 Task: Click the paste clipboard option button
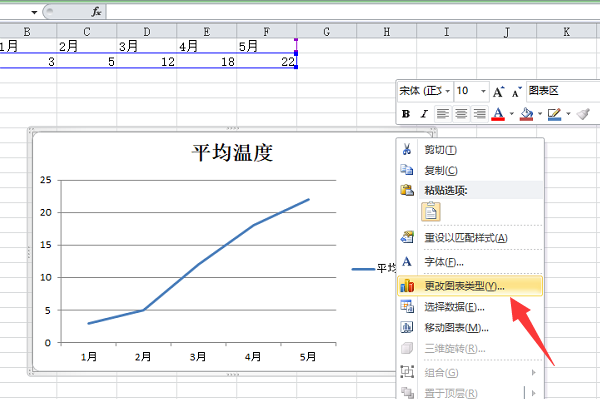[431, 212]
